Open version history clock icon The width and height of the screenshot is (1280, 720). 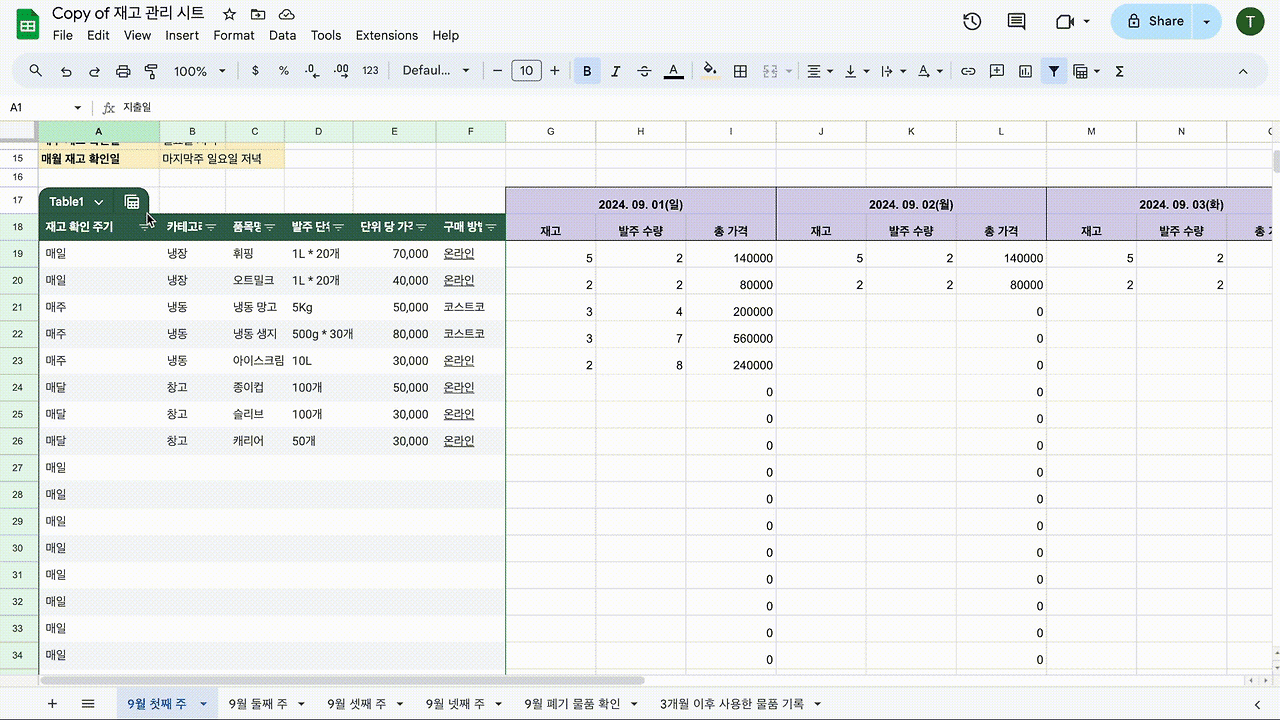[x=971, y=22]
